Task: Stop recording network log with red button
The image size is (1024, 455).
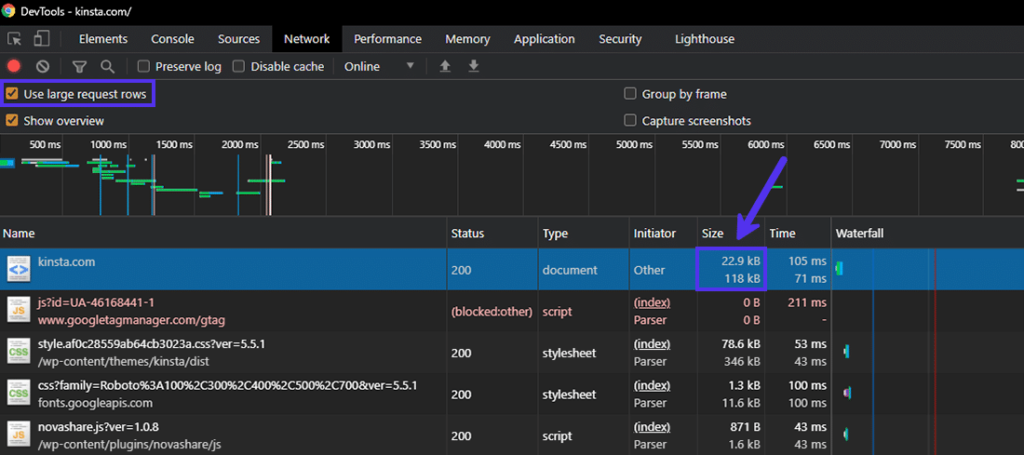Action: 14,66
